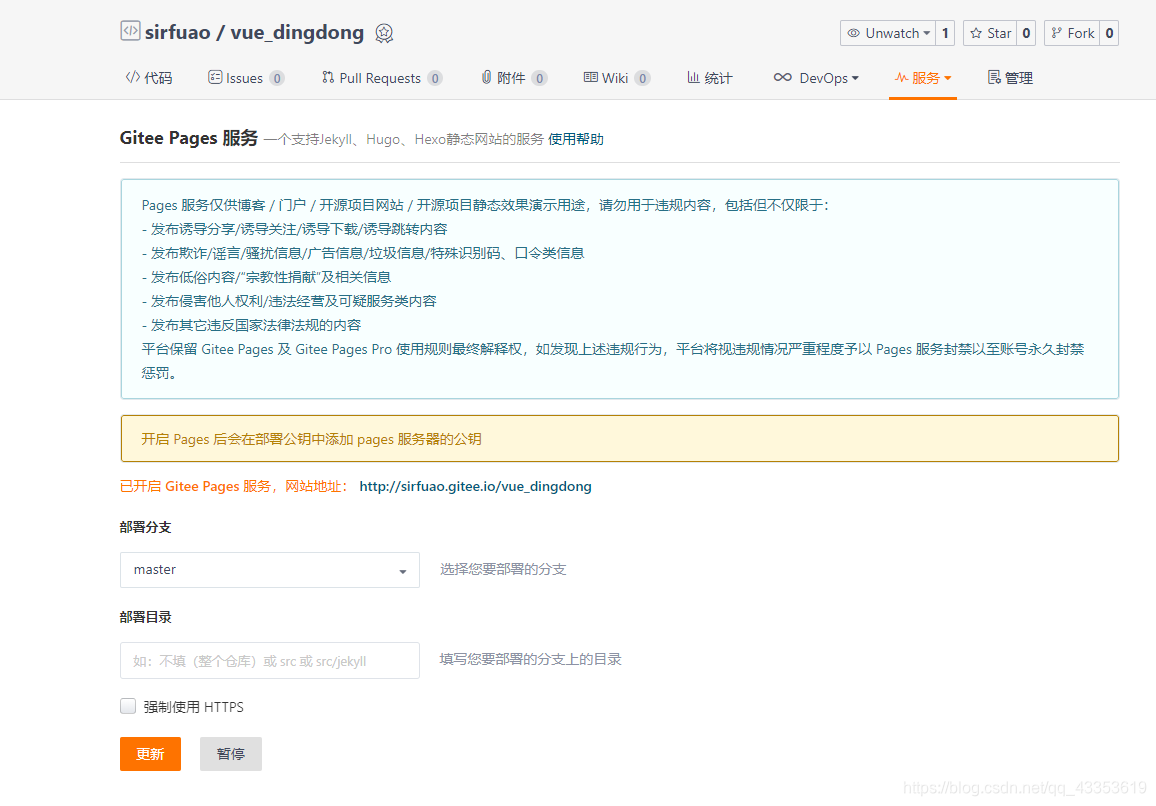
Task: Open the Pull Requests tab
Action: 382,78
